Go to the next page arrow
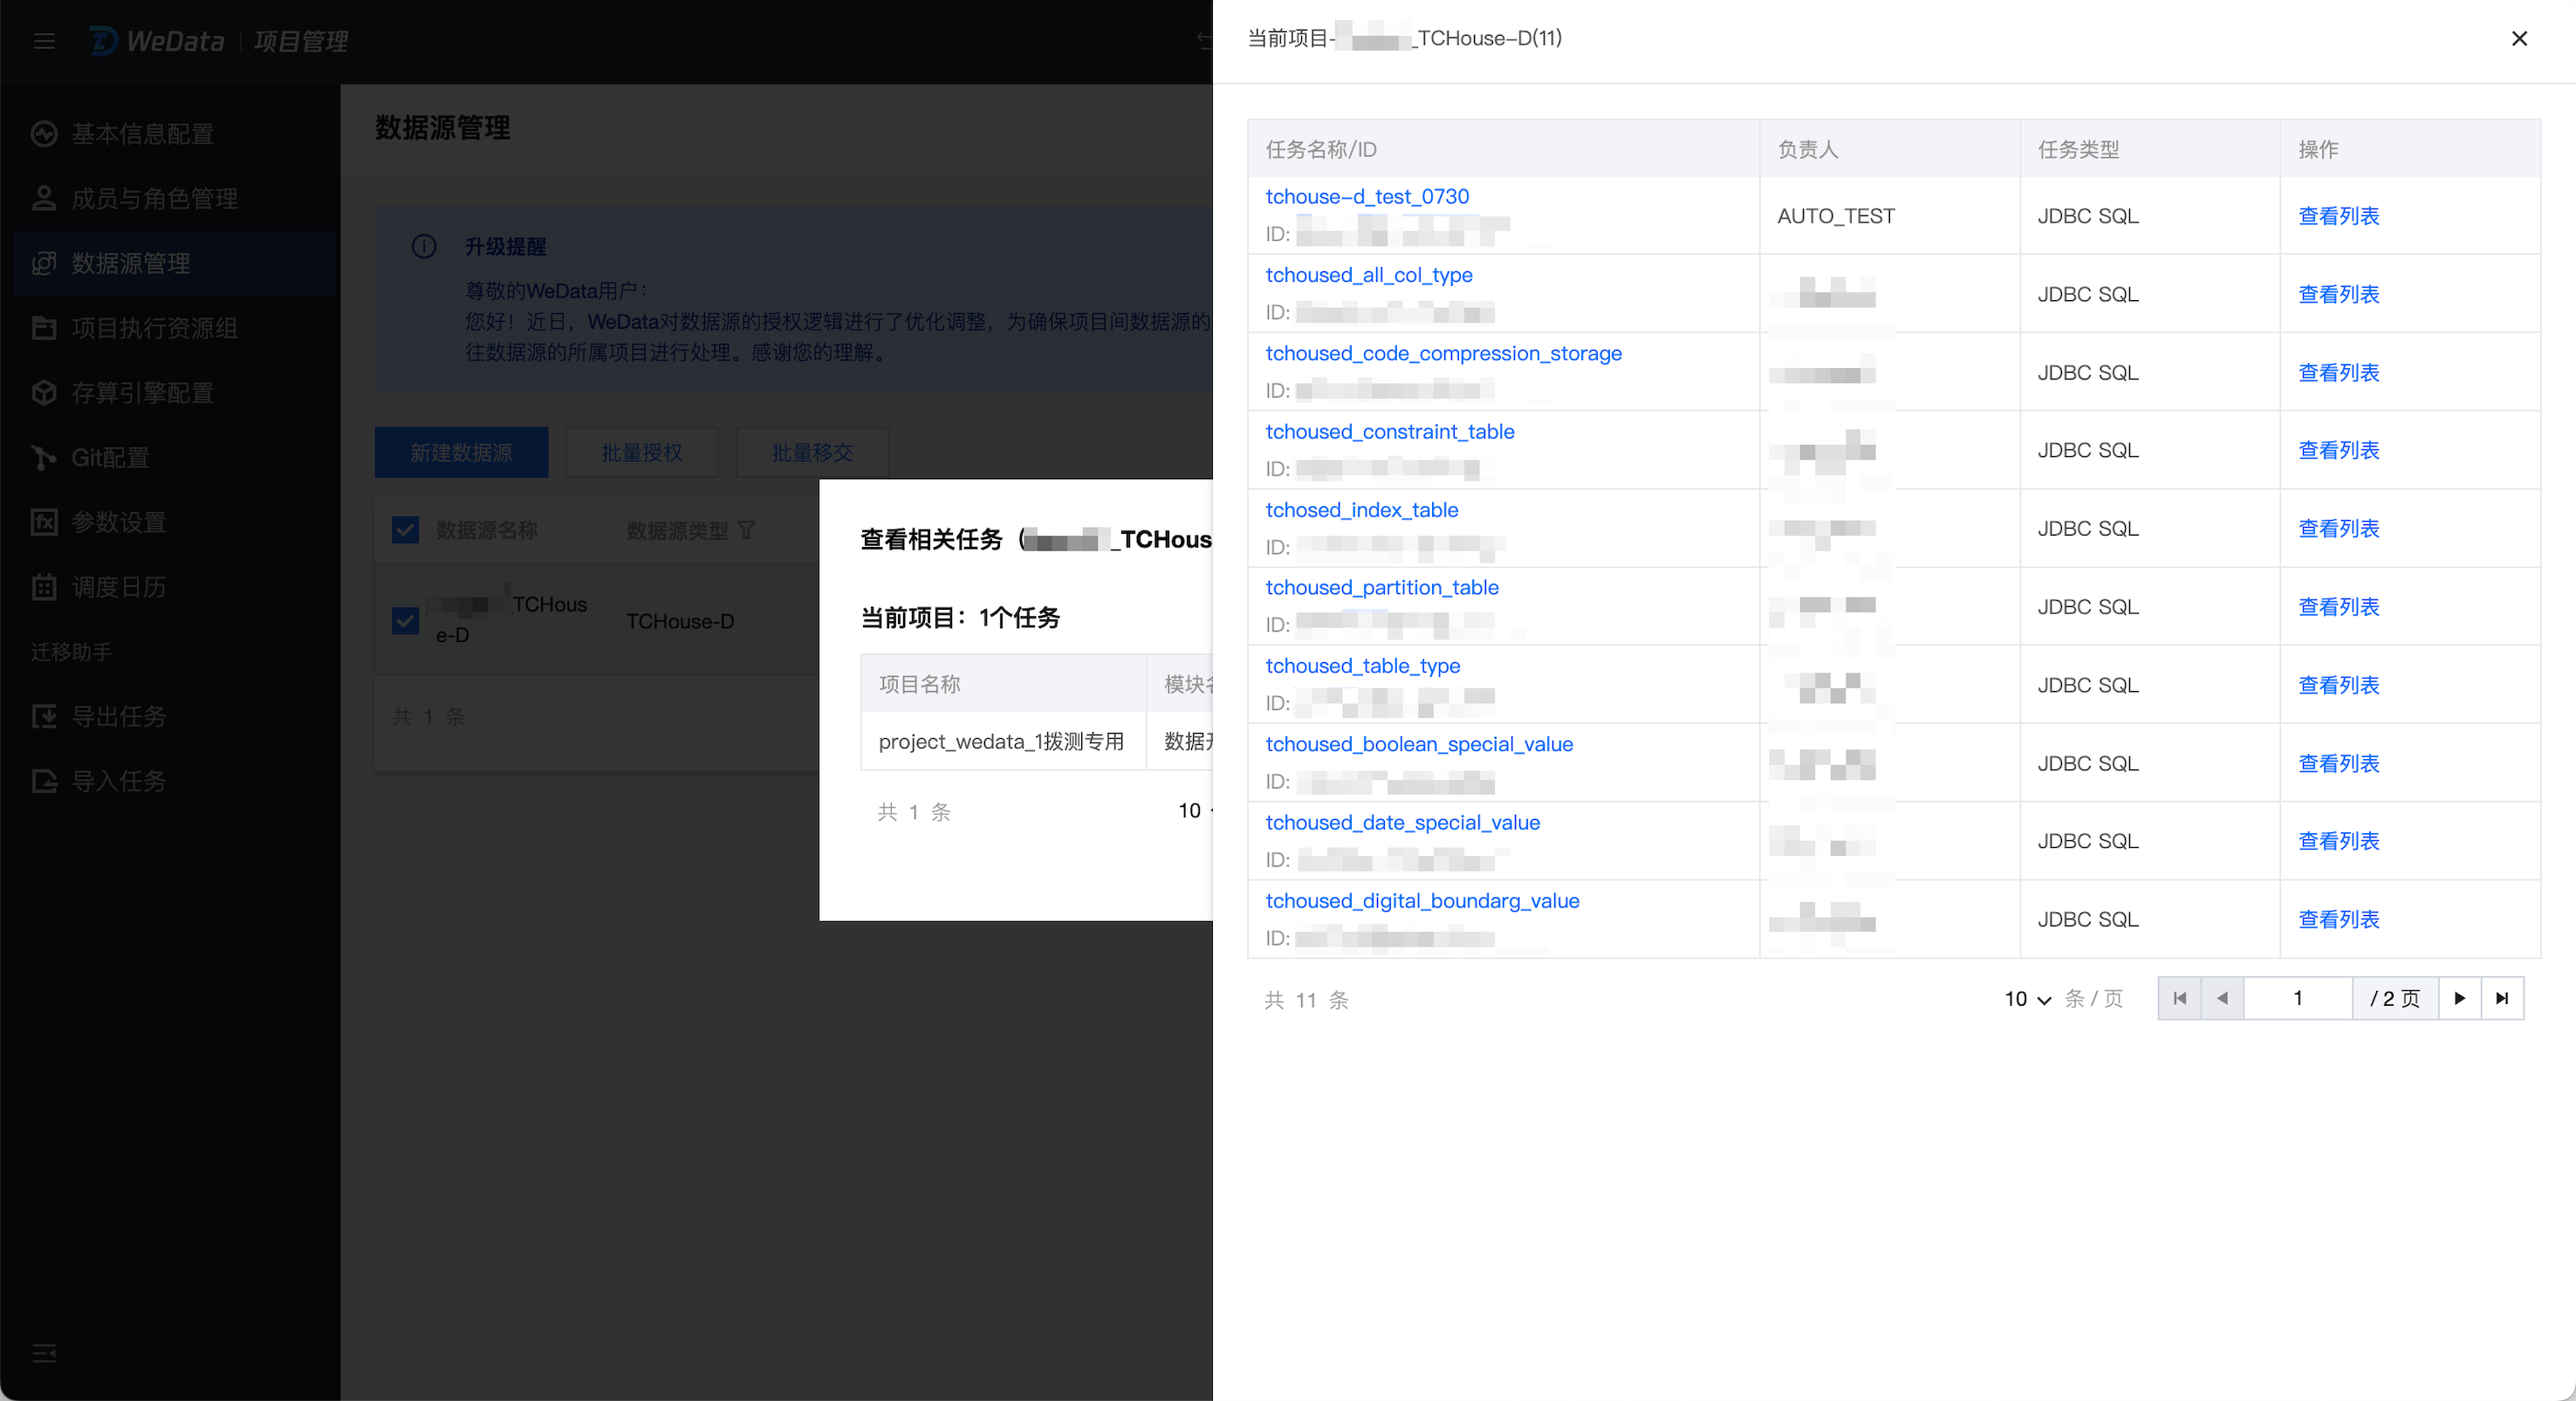This screenshot has height=1401, width=2576. (x=2459, y=998)
